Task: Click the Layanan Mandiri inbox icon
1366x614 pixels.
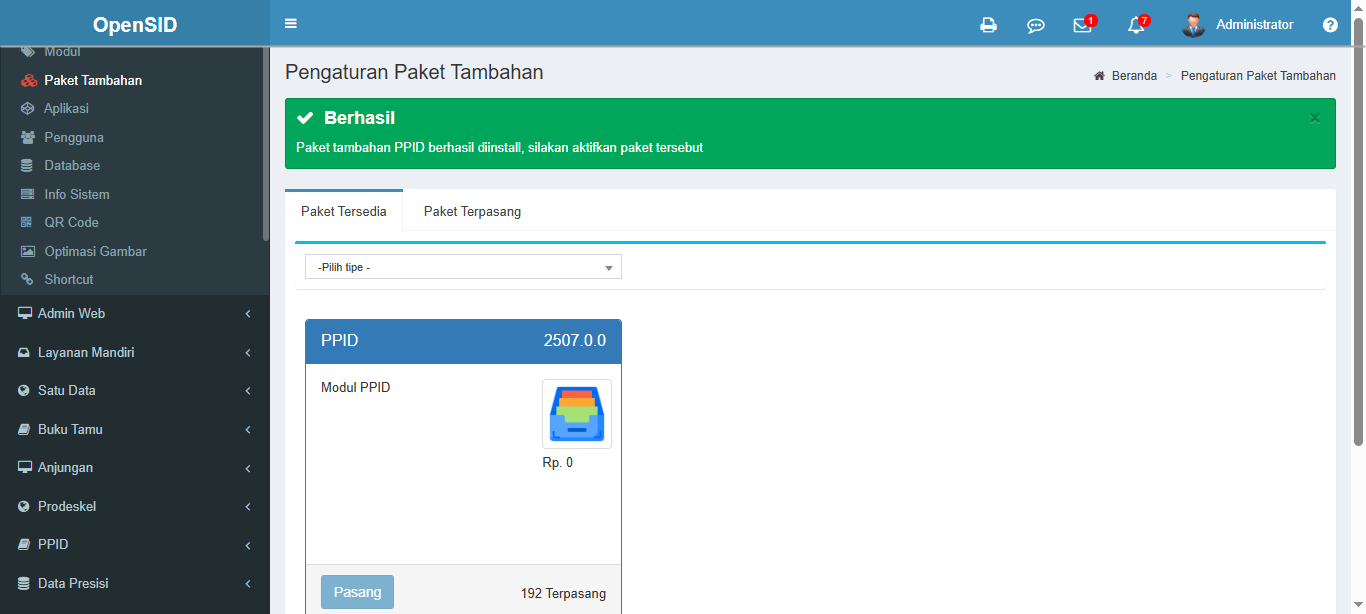Action: [25, 353]
